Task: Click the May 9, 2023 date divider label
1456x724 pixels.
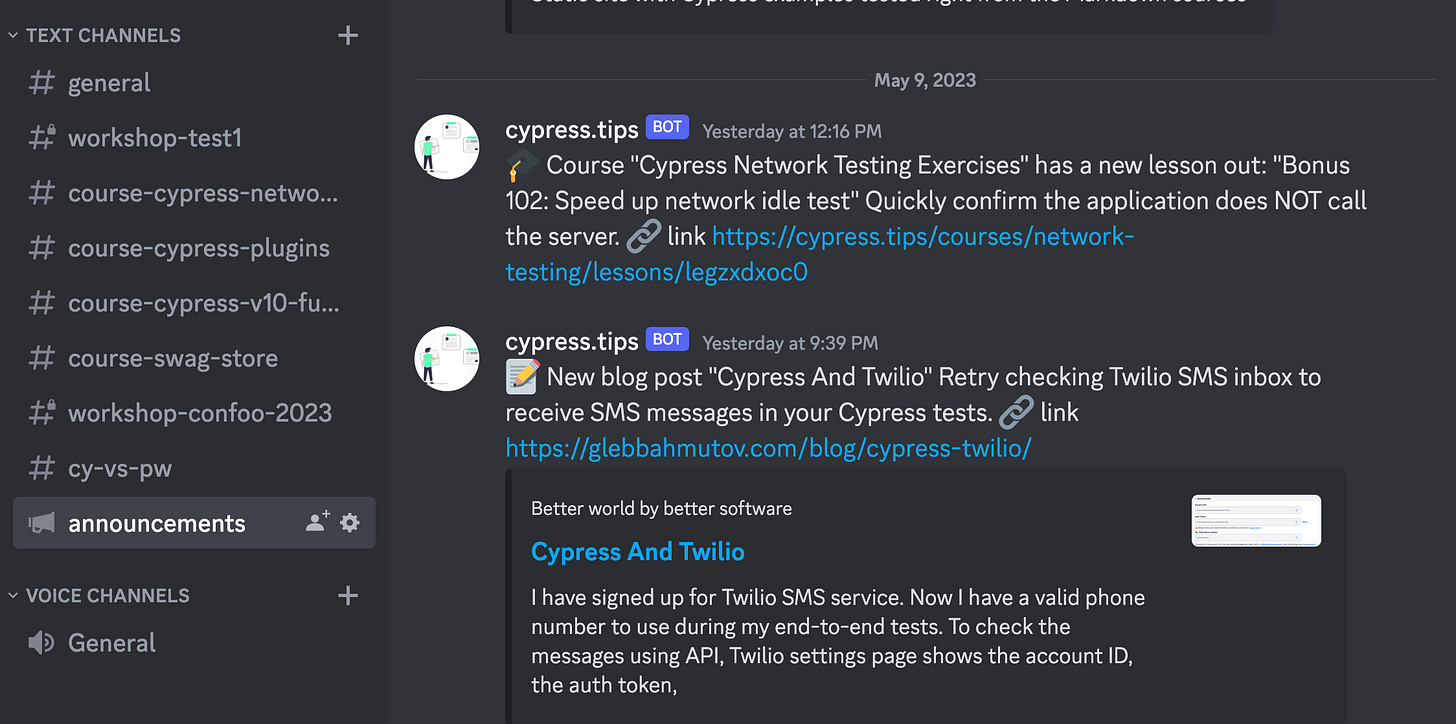Action: click(925, 80)
